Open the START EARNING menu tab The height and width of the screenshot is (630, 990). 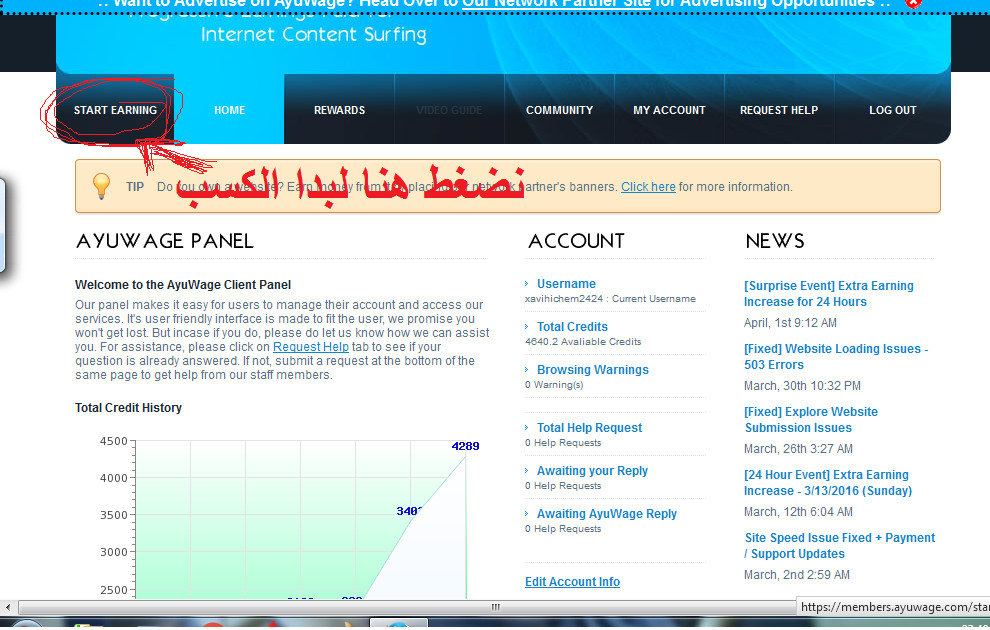coord(115,110)
